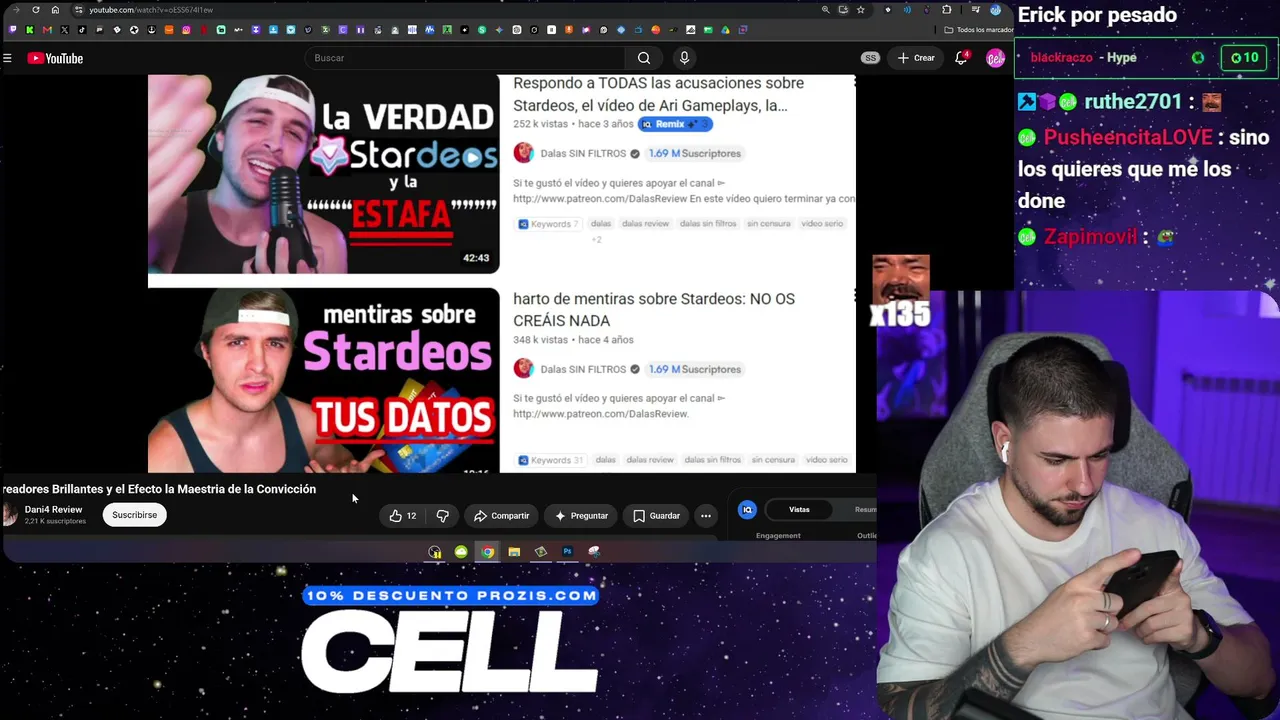Click the 'Keywords 31' tag badge

point(550,460)
